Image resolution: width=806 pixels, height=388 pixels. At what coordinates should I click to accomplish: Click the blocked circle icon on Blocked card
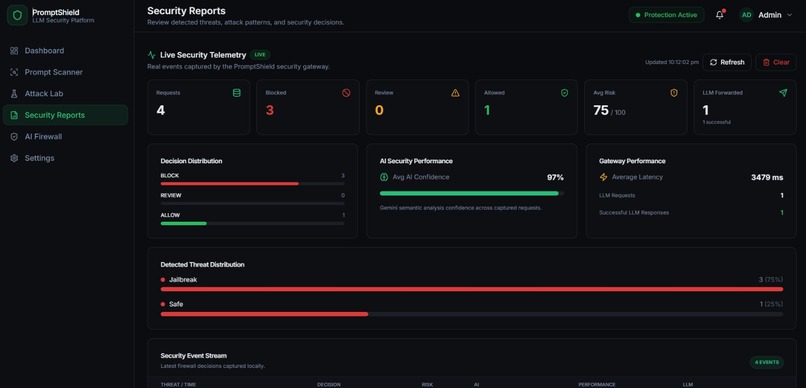(x=346, y=93)
